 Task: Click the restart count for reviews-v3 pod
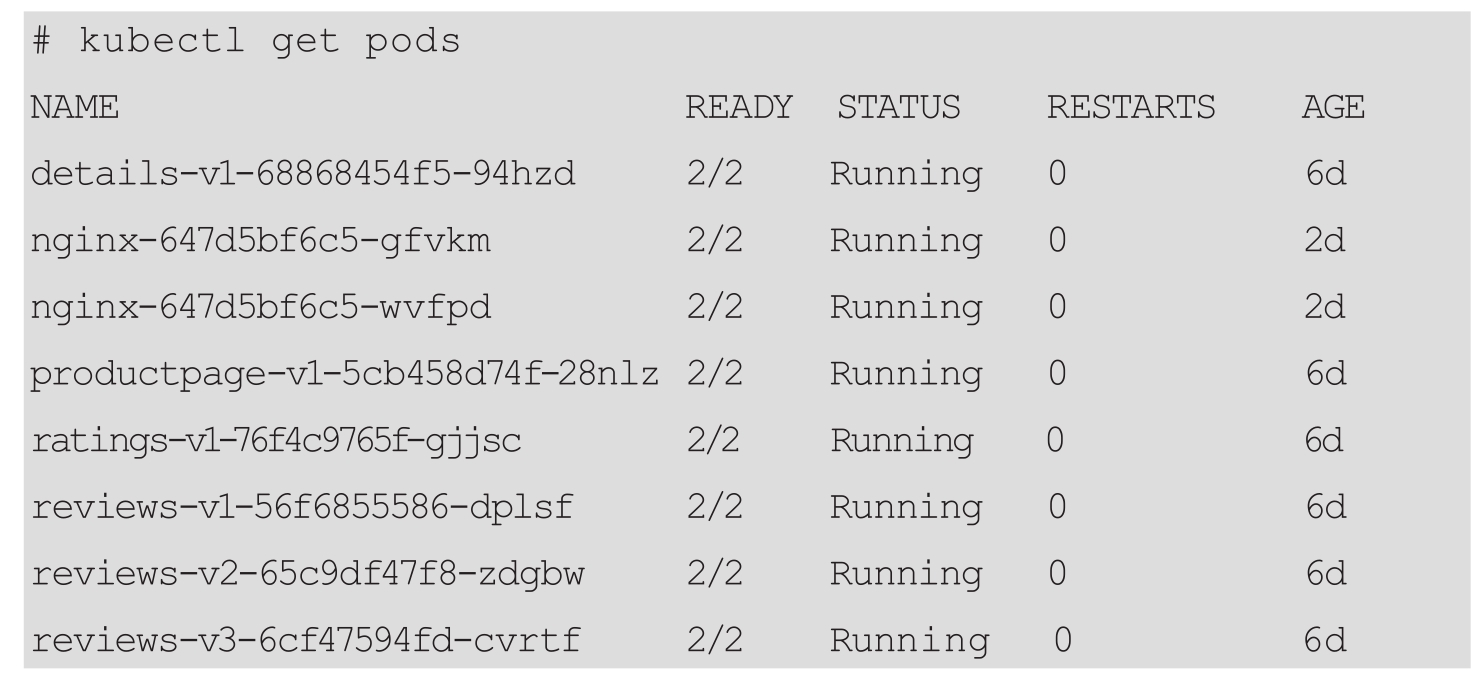1062,640
